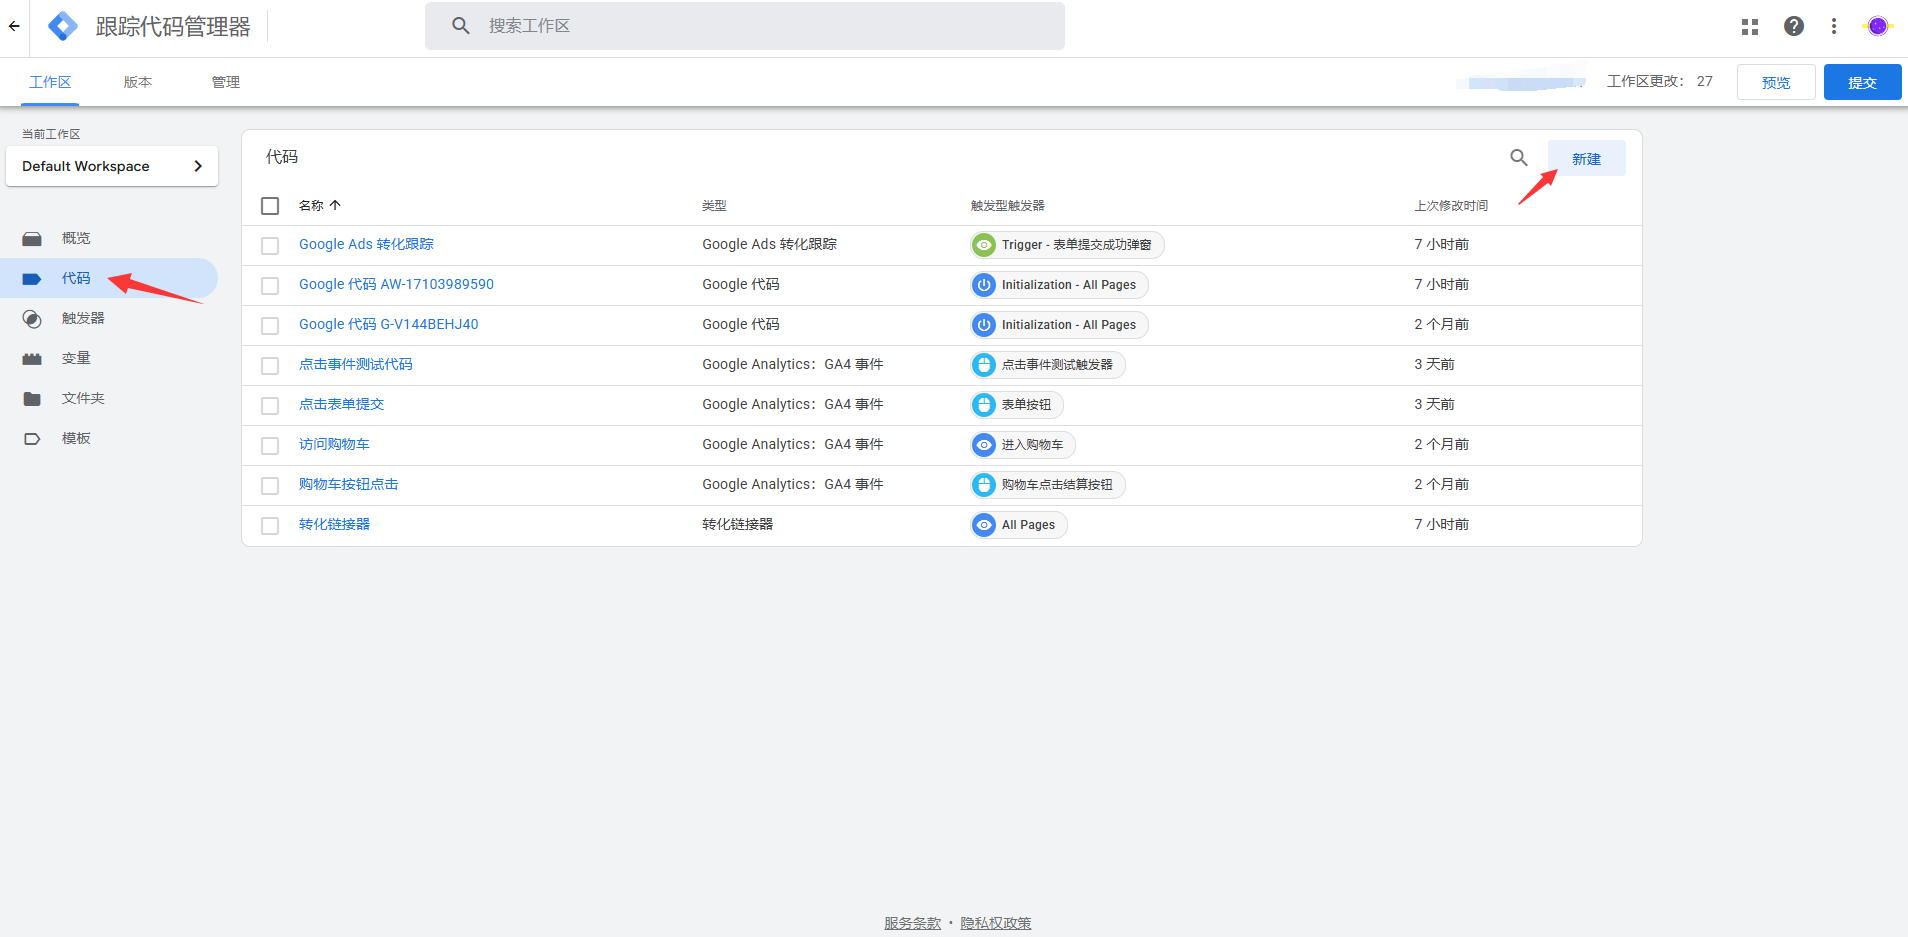Click the blue 提交 button
Image resolution: width=1908 pixels, height=937 pixels.
tap(1861, 83)
